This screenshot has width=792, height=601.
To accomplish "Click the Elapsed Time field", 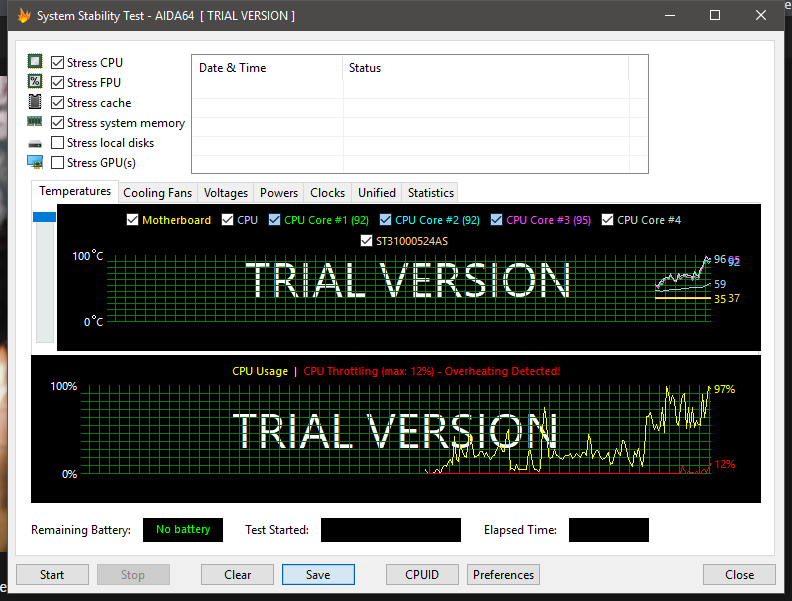I will click(609, 530).
